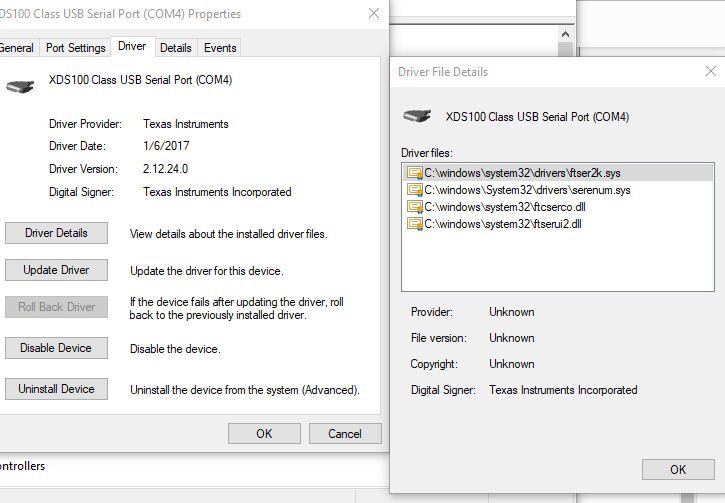This screenshot has height=503, width=725.
Task: Click Disable Device button
Action: [x=56, y=348]
